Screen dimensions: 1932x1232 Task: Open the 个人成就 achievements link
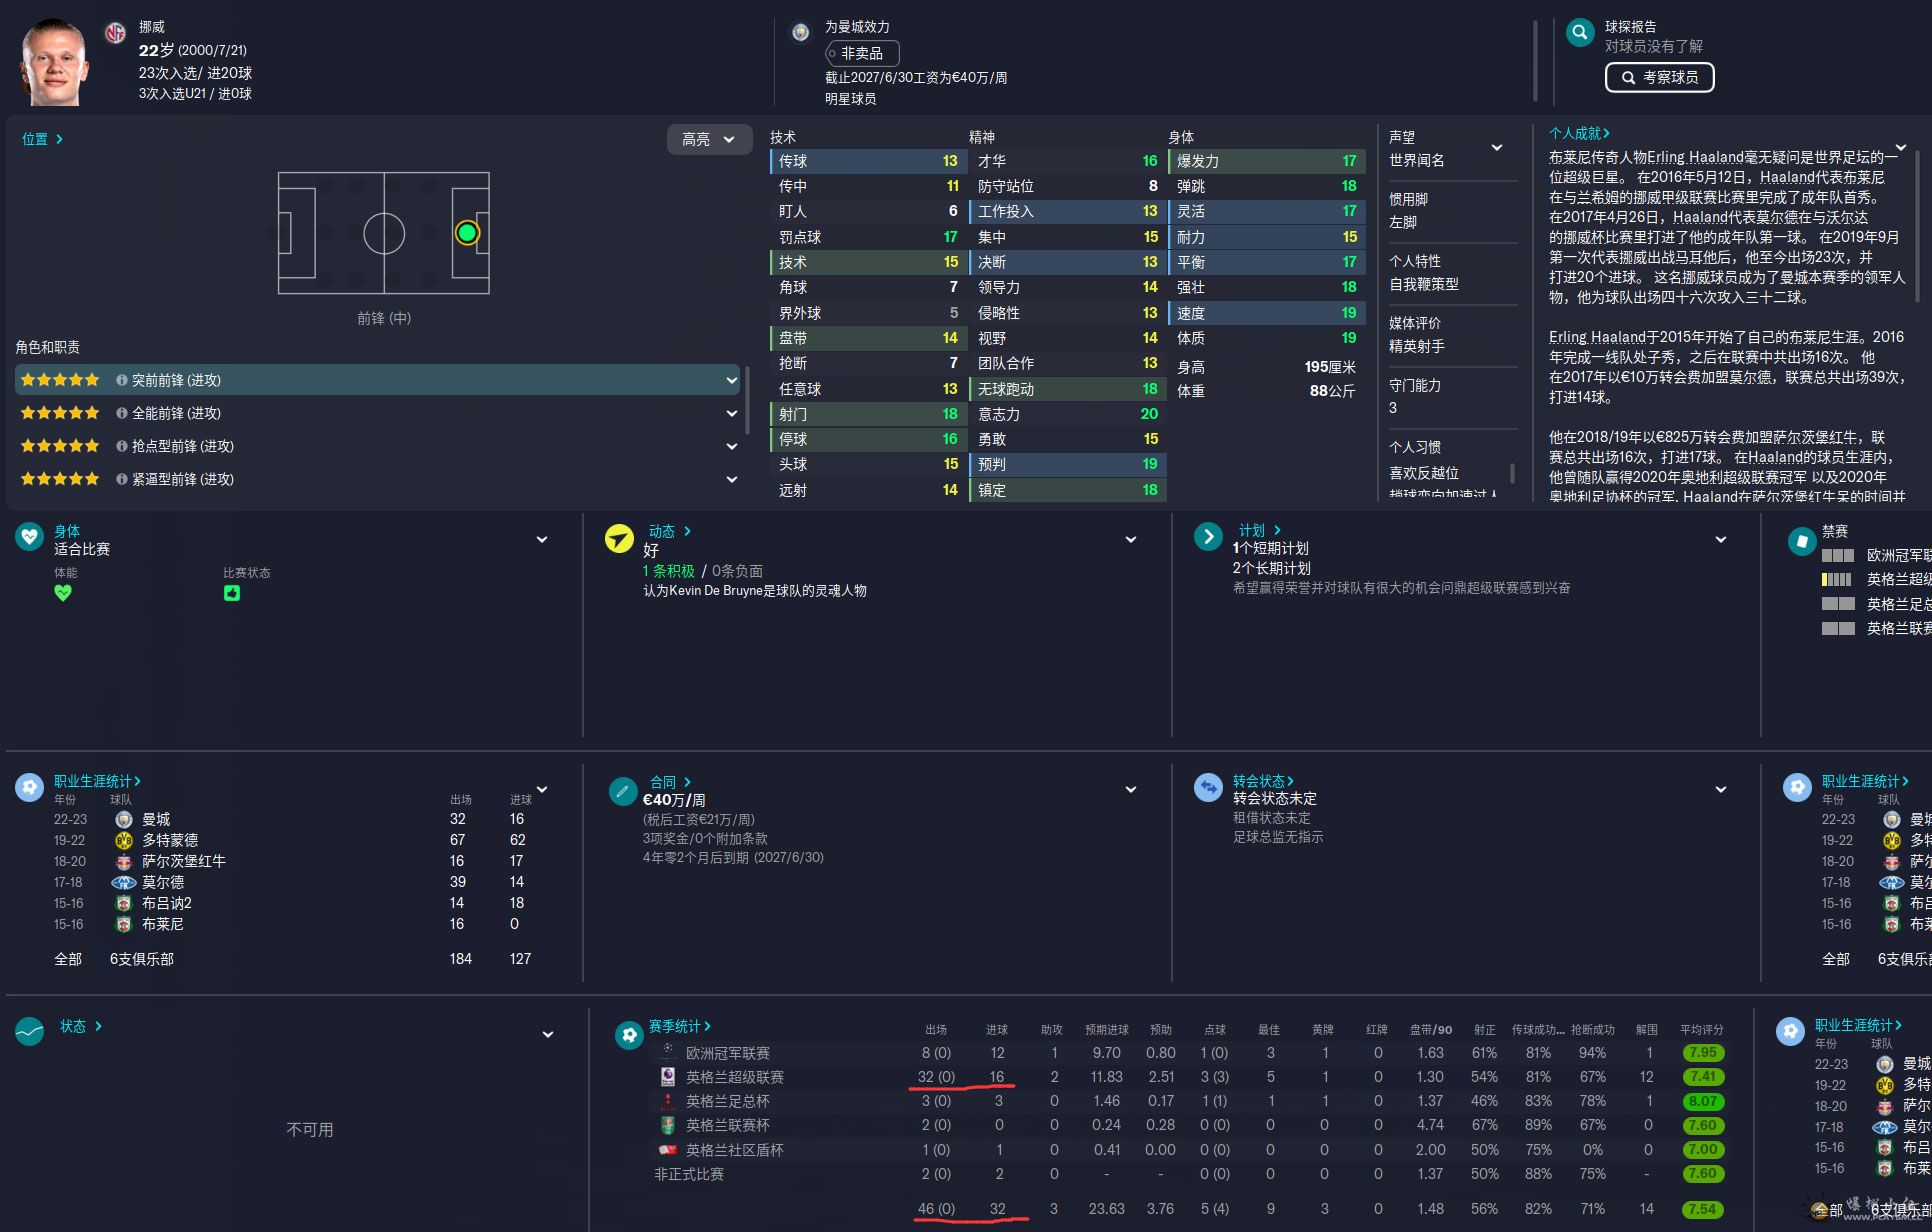pyautogui.click(x=1579, y=133)
